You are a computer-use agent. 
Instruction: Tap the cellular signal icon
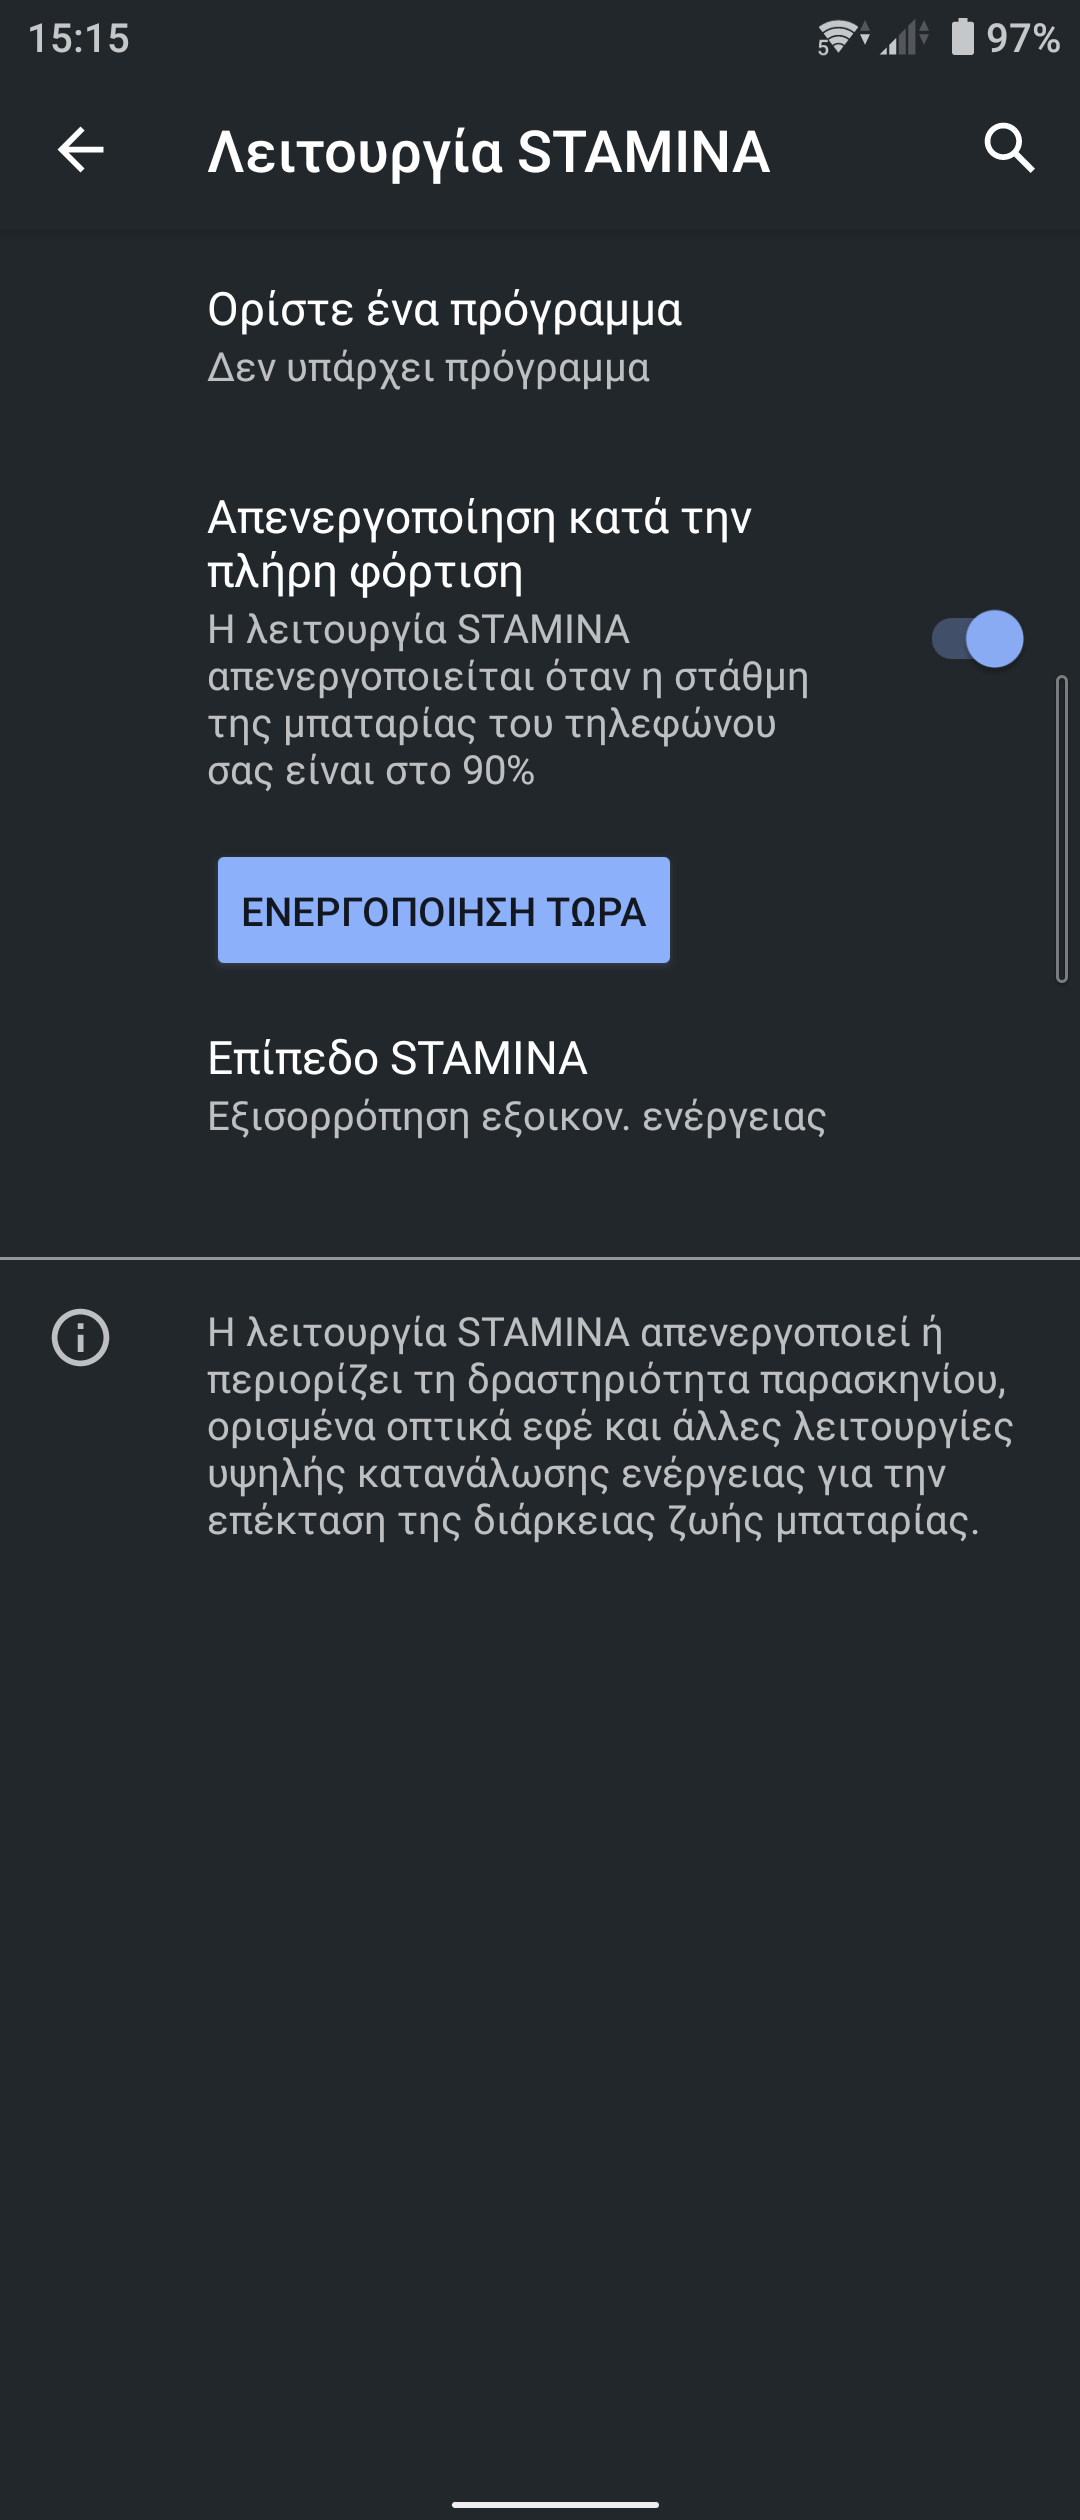pos(904,38)
